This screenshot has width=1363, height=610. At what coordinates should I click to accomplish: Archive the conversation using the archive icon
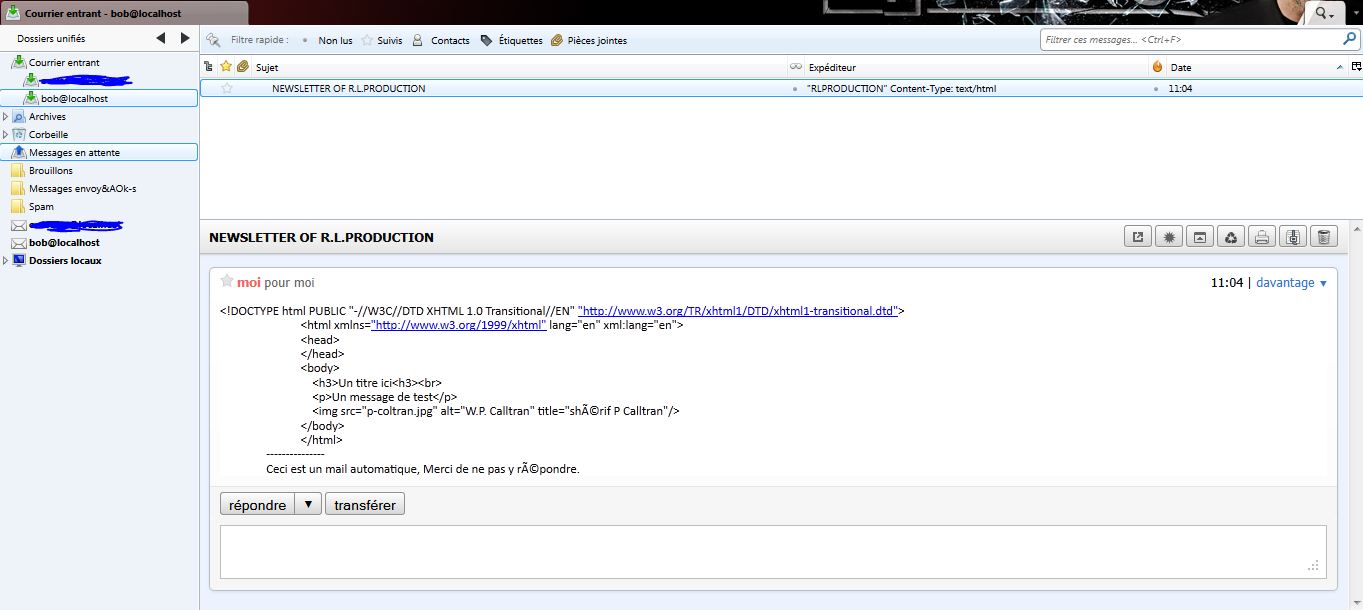point(1293,237)
